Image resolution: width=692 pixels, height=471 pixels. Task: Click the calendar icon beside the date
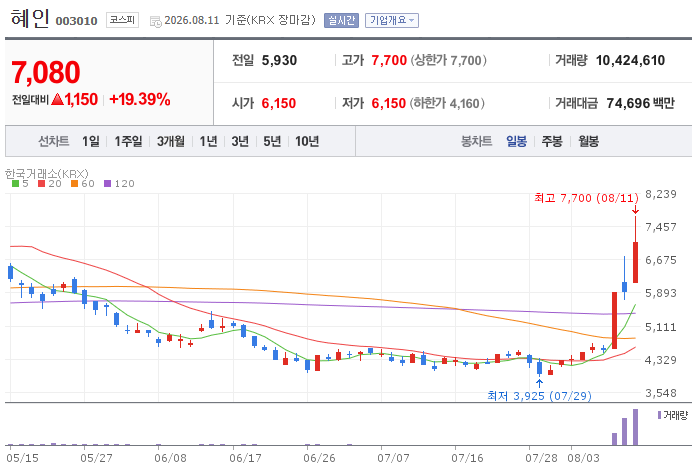155,21
